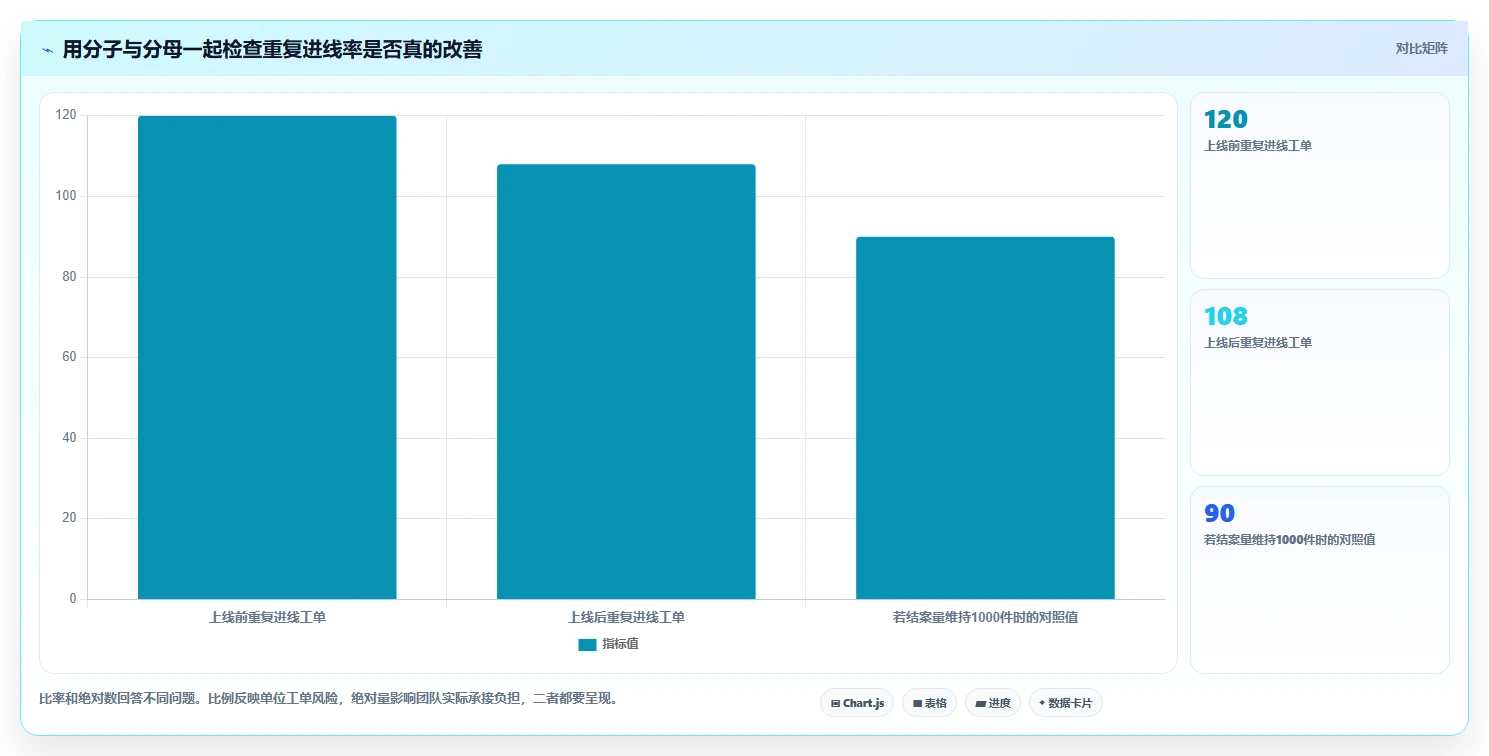Select the Chart.js tag button
Screen dimensions: 1489x756
point(857,703)
